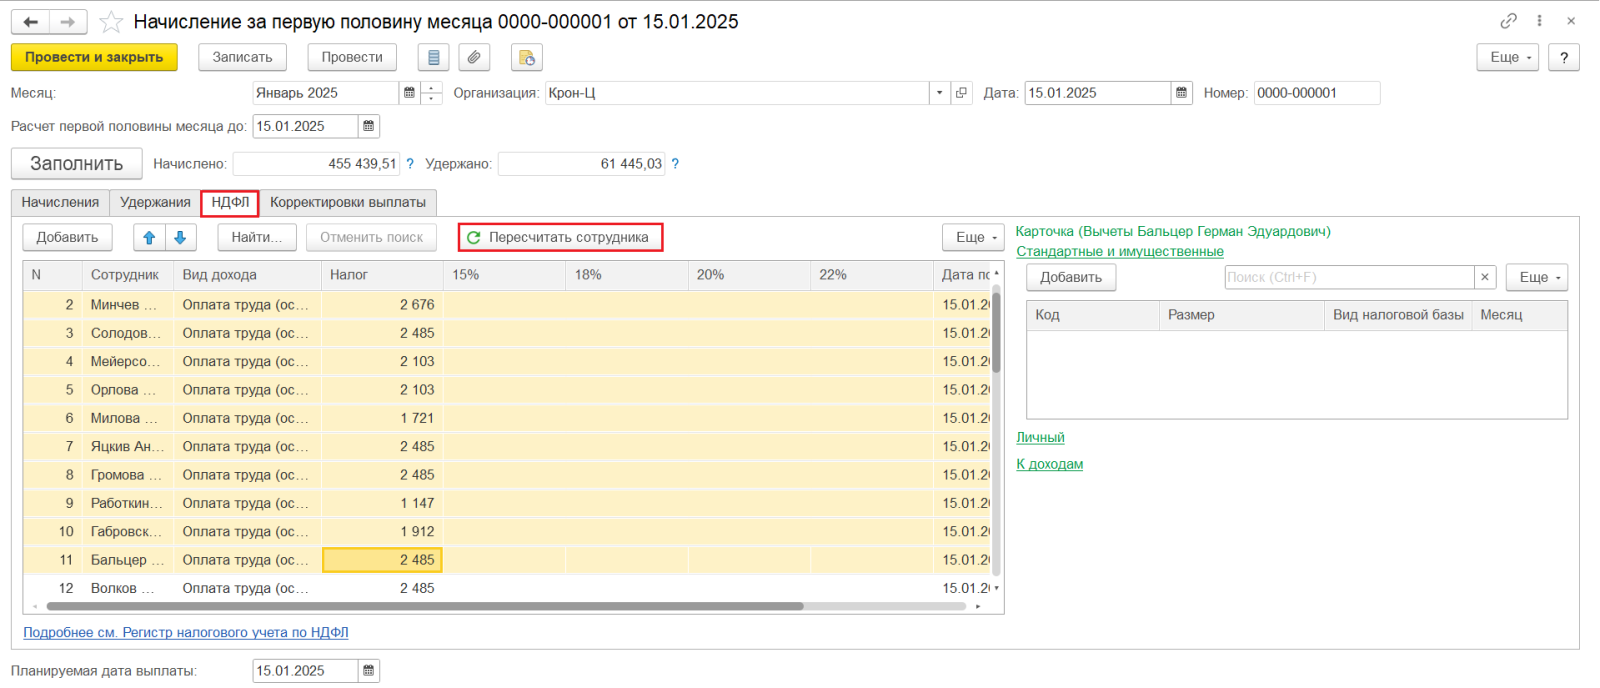
Task: Click the back navigation arrow
Action: click(x=30, y=22)
